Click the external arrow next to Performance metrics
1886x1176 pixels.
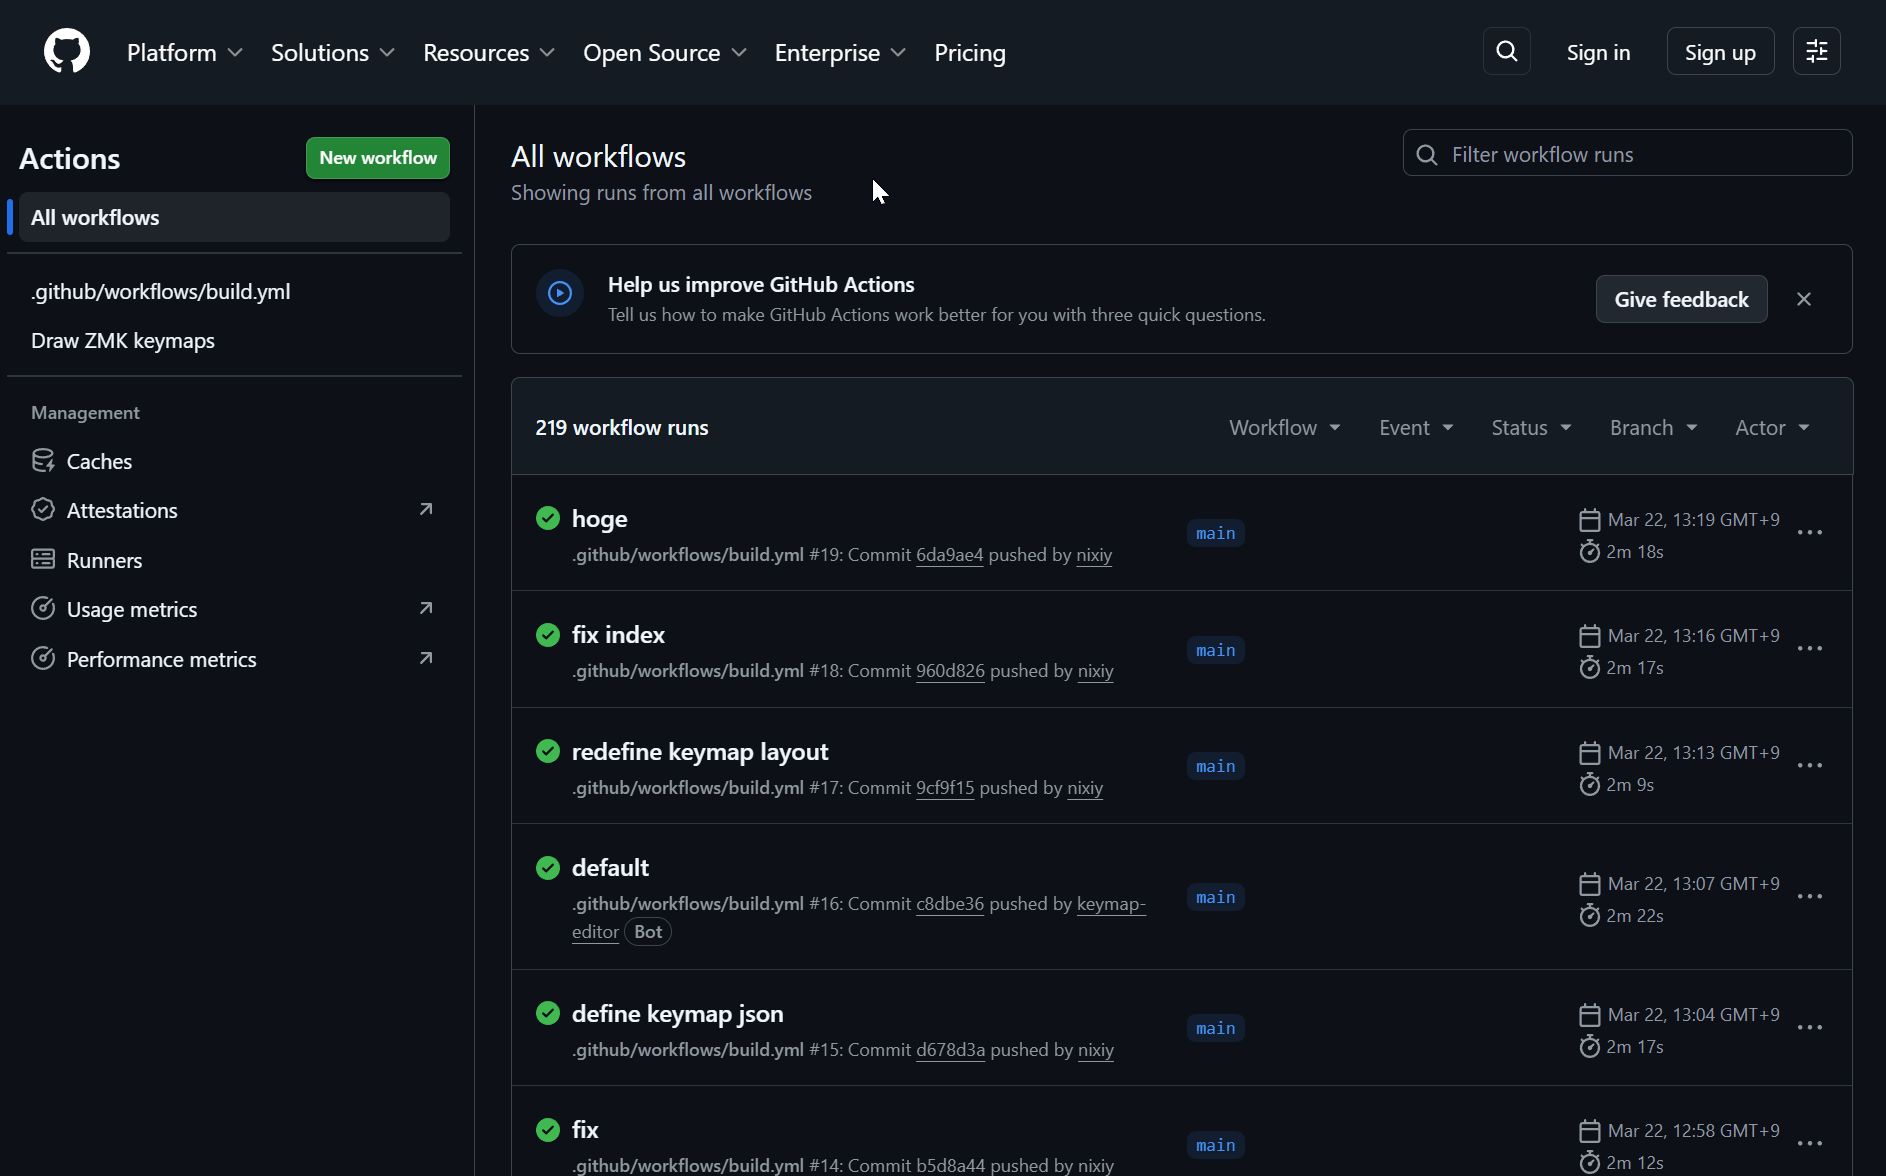[x=426, y=658]
